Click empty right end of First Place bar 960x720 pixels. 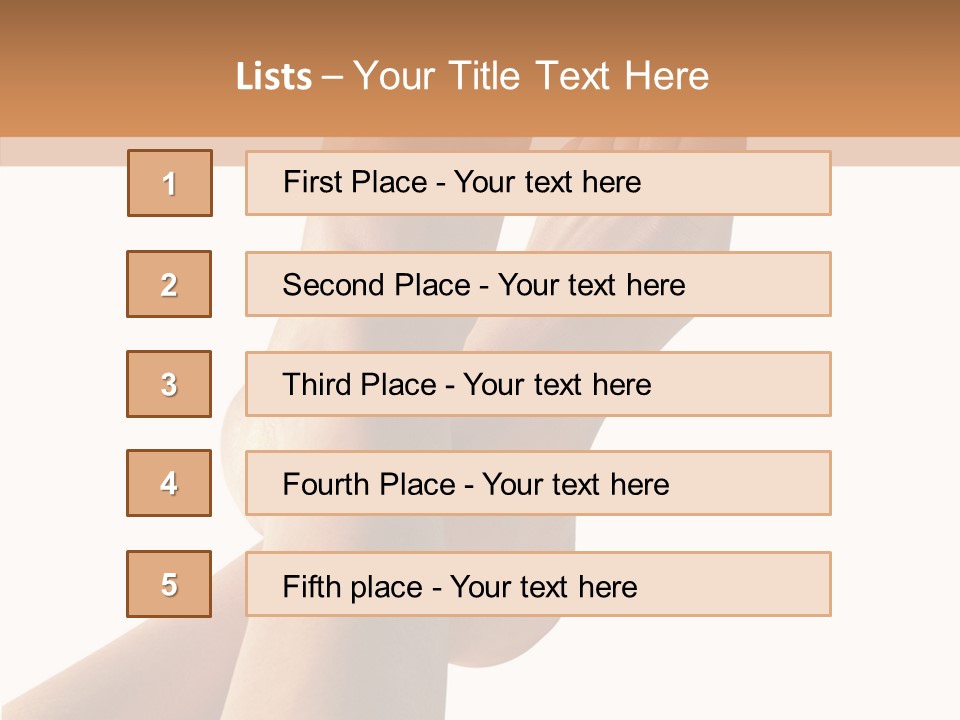click(x=760, y=183)
